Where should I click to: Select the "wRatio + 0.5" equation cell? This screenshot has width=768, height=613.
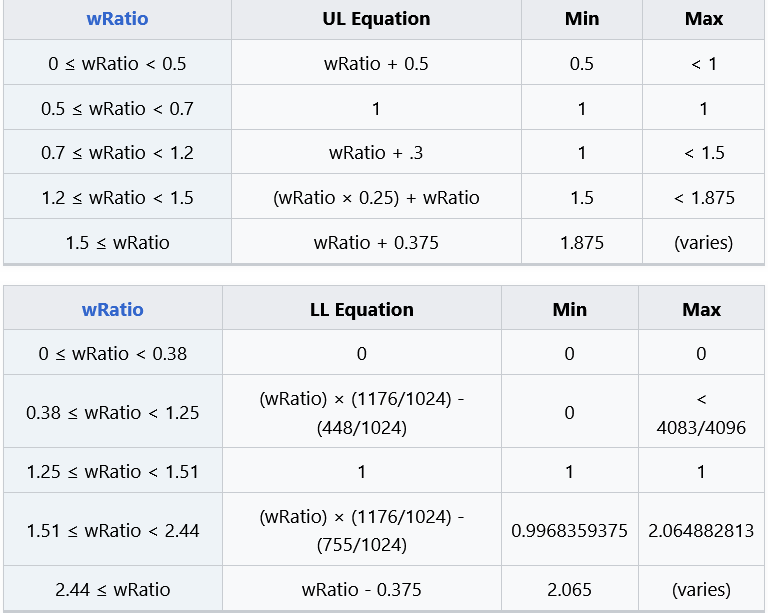pos(376,64)
